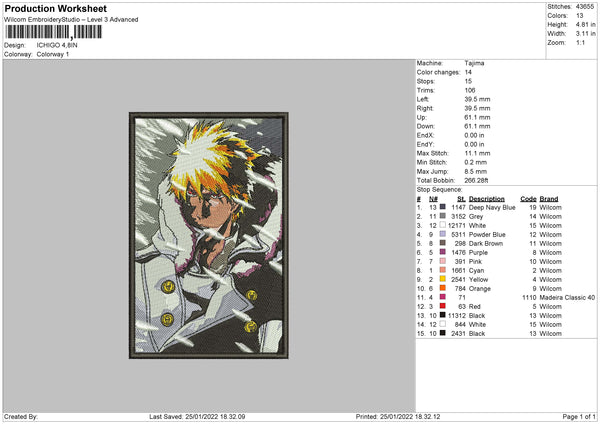Click the swatch in stop 3 White row
Viewport: 600px width, 424px height.
(443, 225)
